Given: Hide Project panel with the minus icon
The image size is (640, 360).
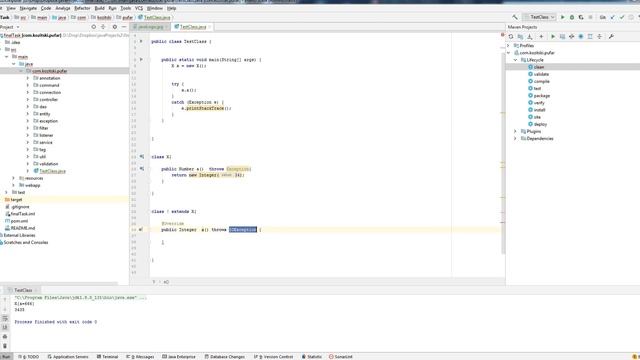Looking at the screenshot, I should click(124, 27).
